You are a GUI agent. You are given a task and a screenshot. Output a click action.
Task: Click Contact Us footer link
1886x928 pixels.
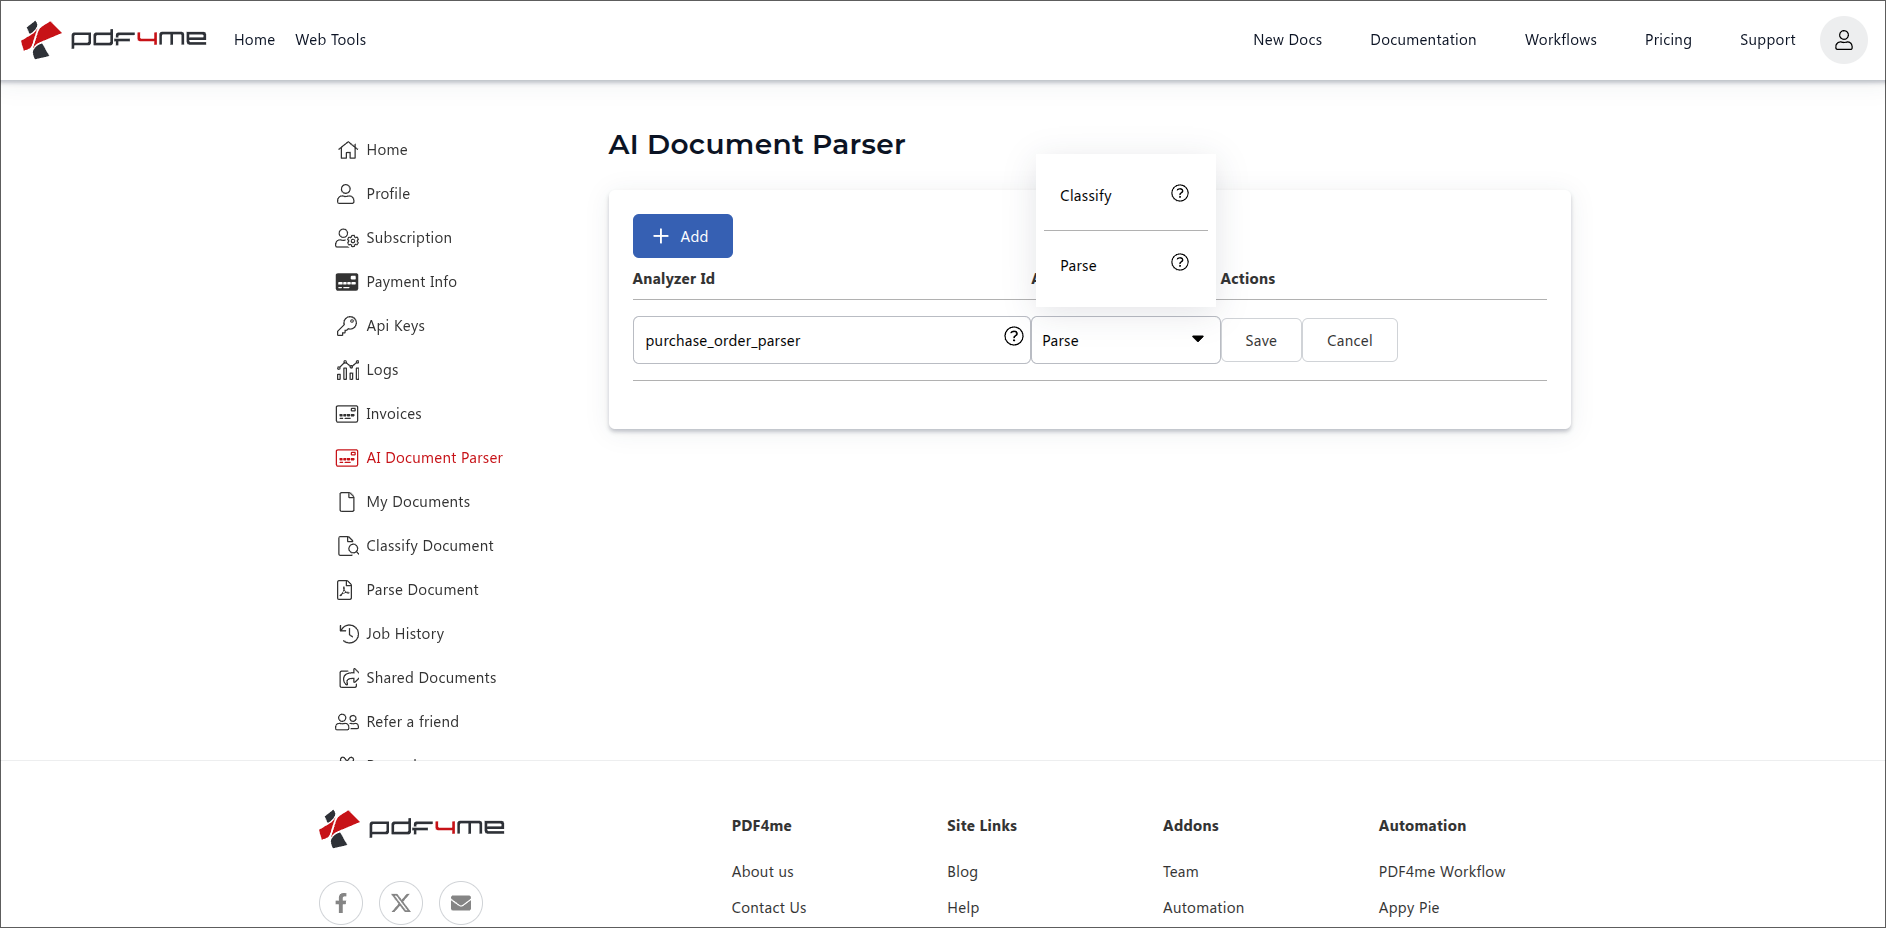coord(768,908)
